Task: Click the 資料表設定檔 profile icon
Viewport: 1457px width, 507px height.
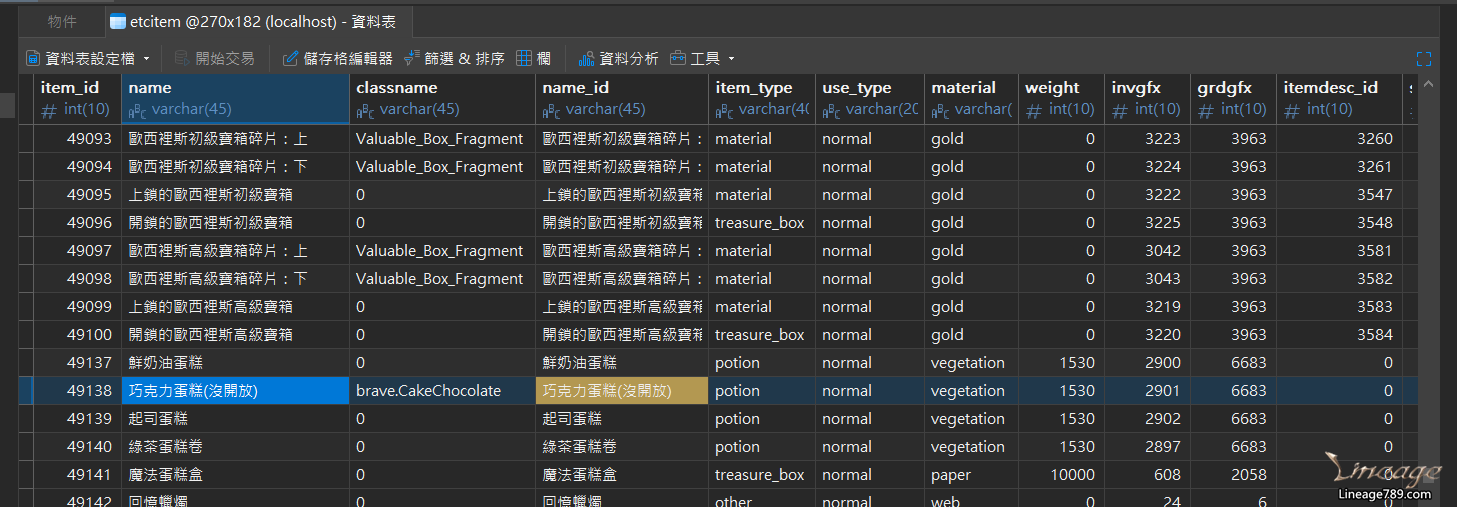Action: (x=33, y=59)
